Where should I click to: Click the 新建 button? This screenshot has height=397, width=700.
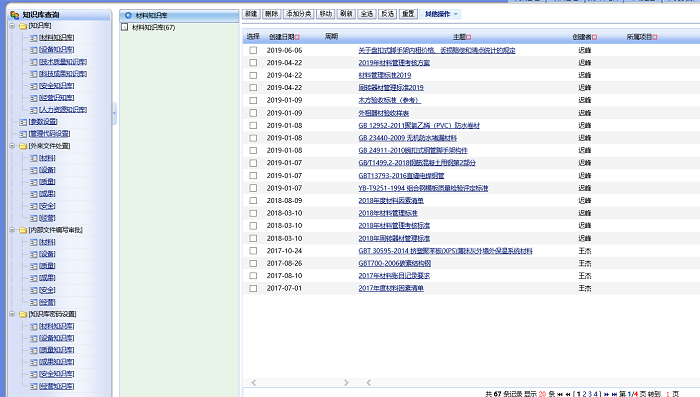[x=251, y=14]
